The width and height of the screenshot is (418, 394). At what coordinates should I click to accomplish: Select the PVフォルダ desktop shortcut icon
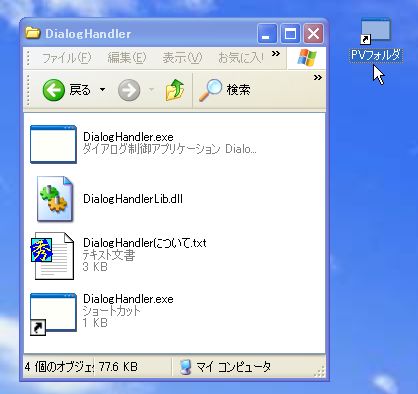click(x=376, y=31)
